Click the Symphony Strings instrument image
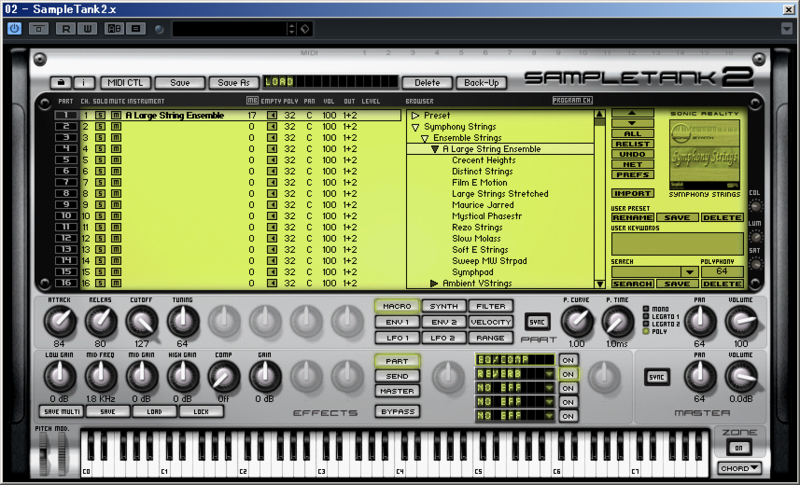The image size is (800, 485). pyautogui.click(x=705, y=155)
